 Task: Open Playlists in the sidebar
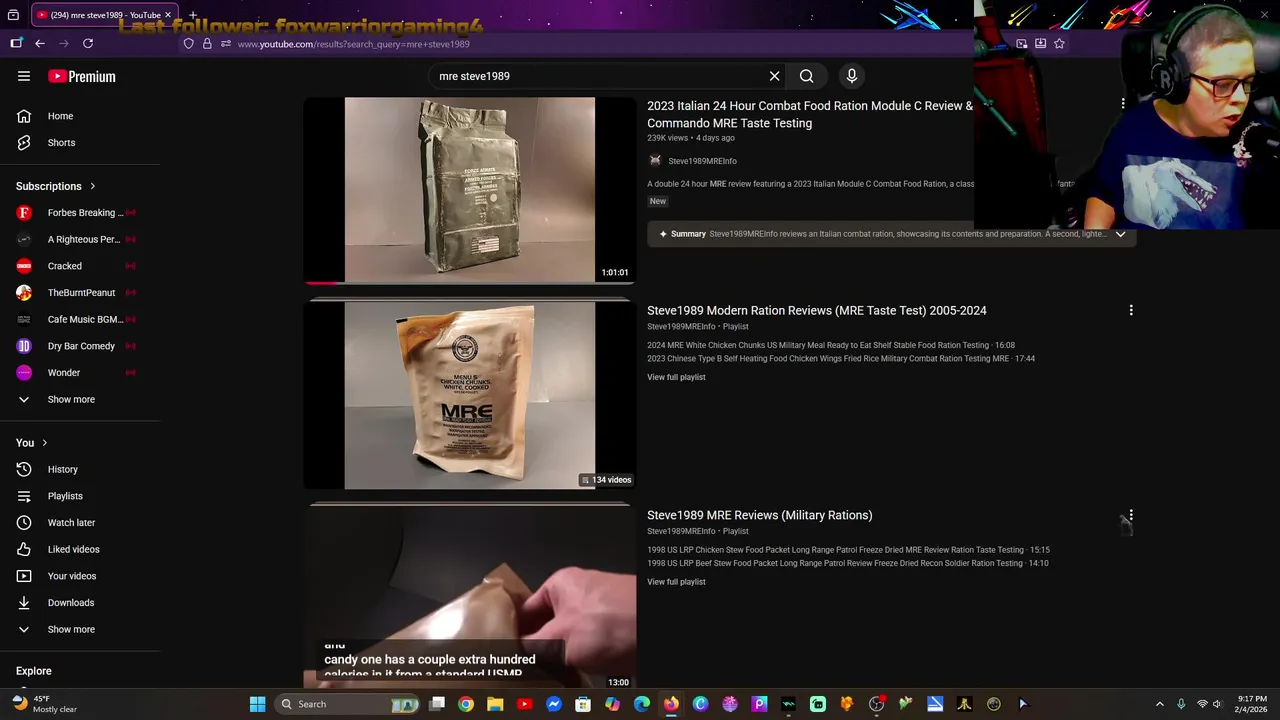click(x=80, y=496)
